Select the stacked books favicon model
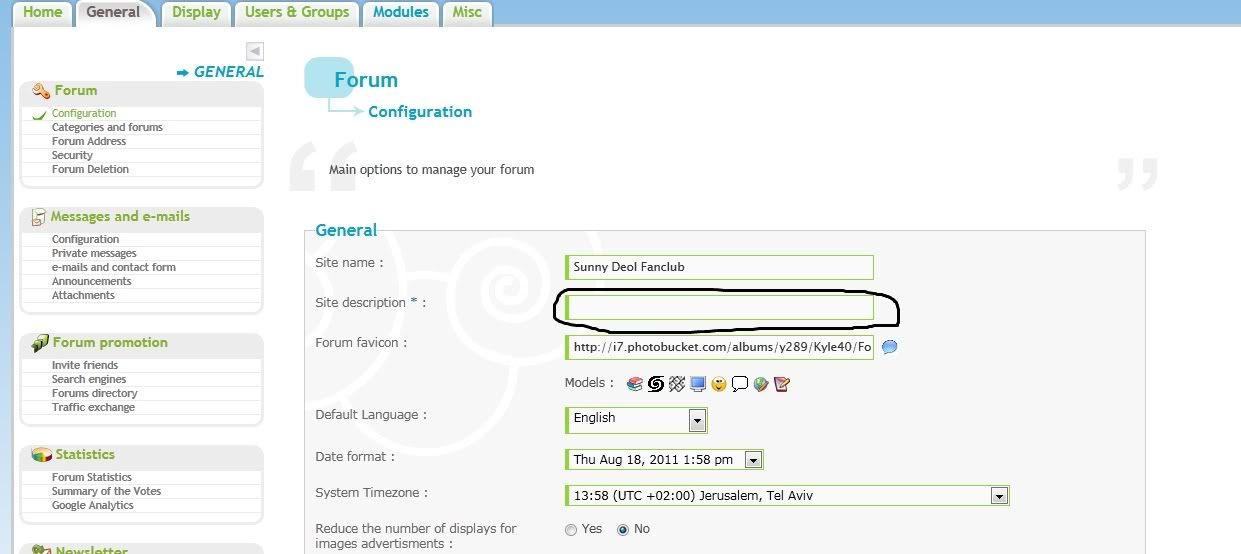 (634, 383)
